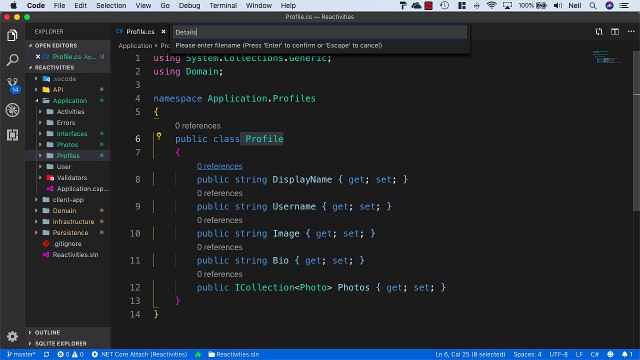The width and height of the screenshot is (640, 360).
Task: Click the code minimap preview
Action: [606, 57]
